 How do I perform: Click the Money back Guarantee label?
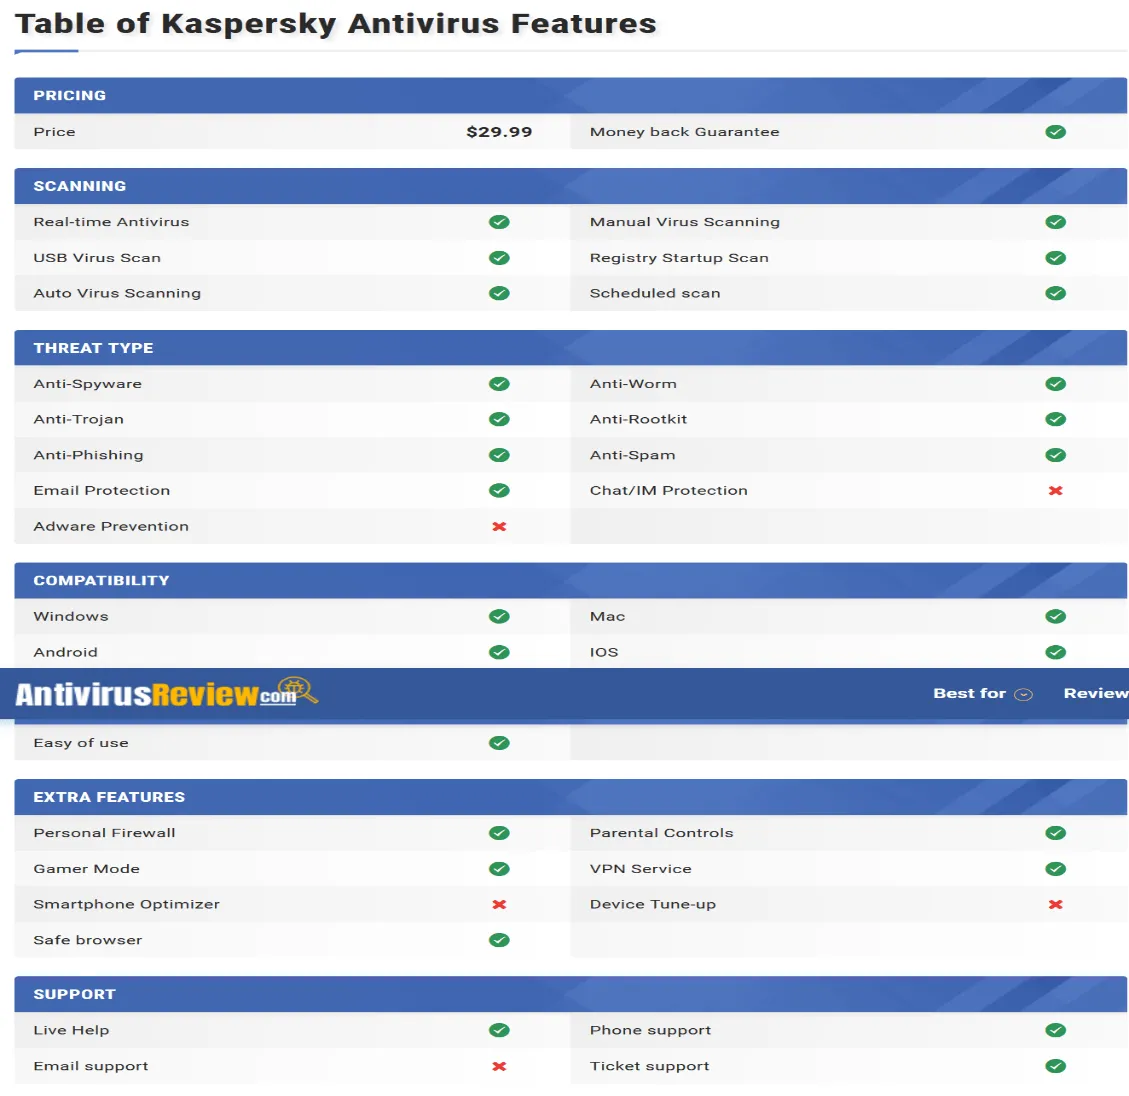[x=685, y=132]
